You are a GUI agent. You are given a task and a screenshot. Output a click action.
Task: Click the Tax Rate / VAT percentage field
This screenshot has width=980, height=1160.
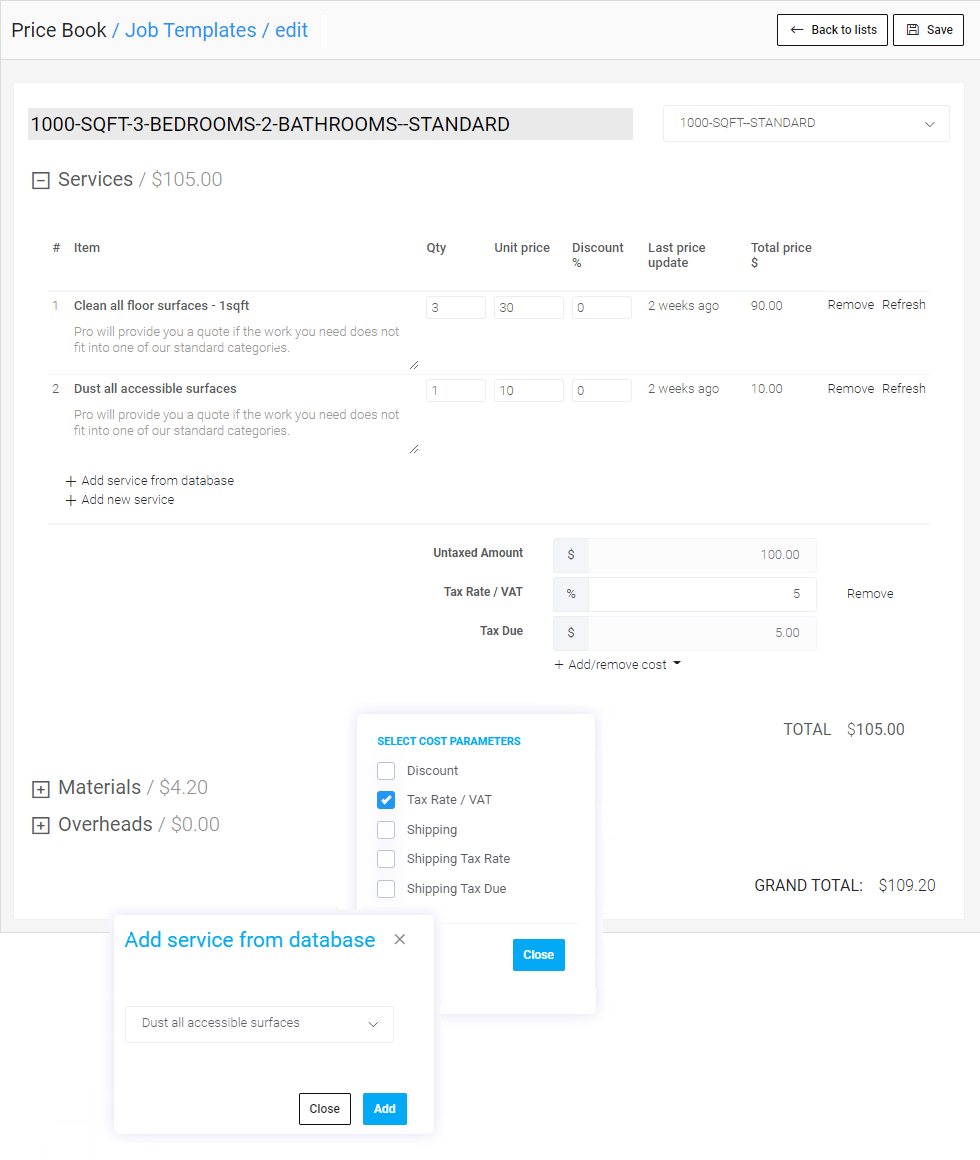click(701, 594)
